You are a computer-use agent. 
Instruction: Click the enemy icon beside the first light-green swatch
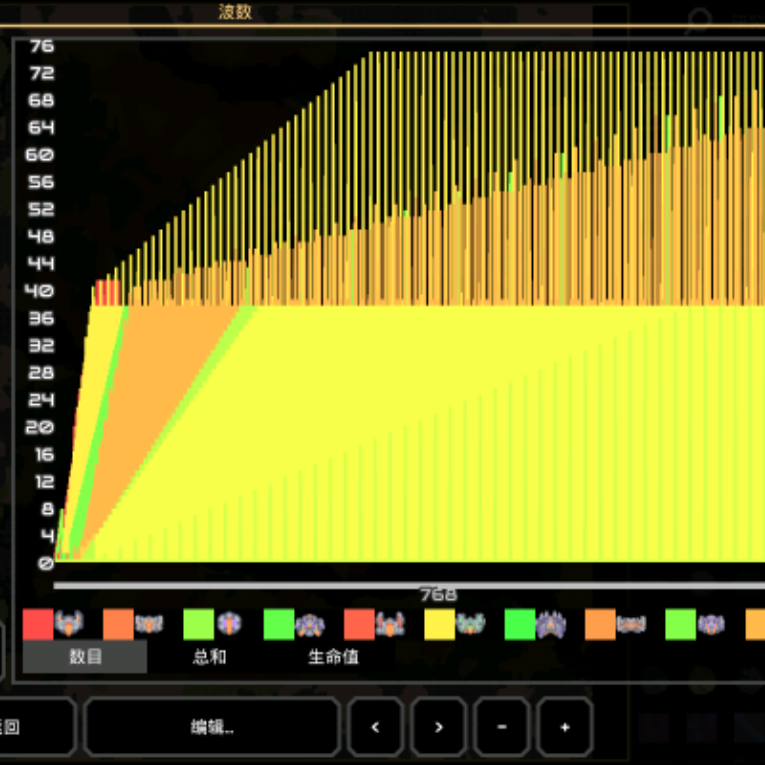tap(229, 624)
